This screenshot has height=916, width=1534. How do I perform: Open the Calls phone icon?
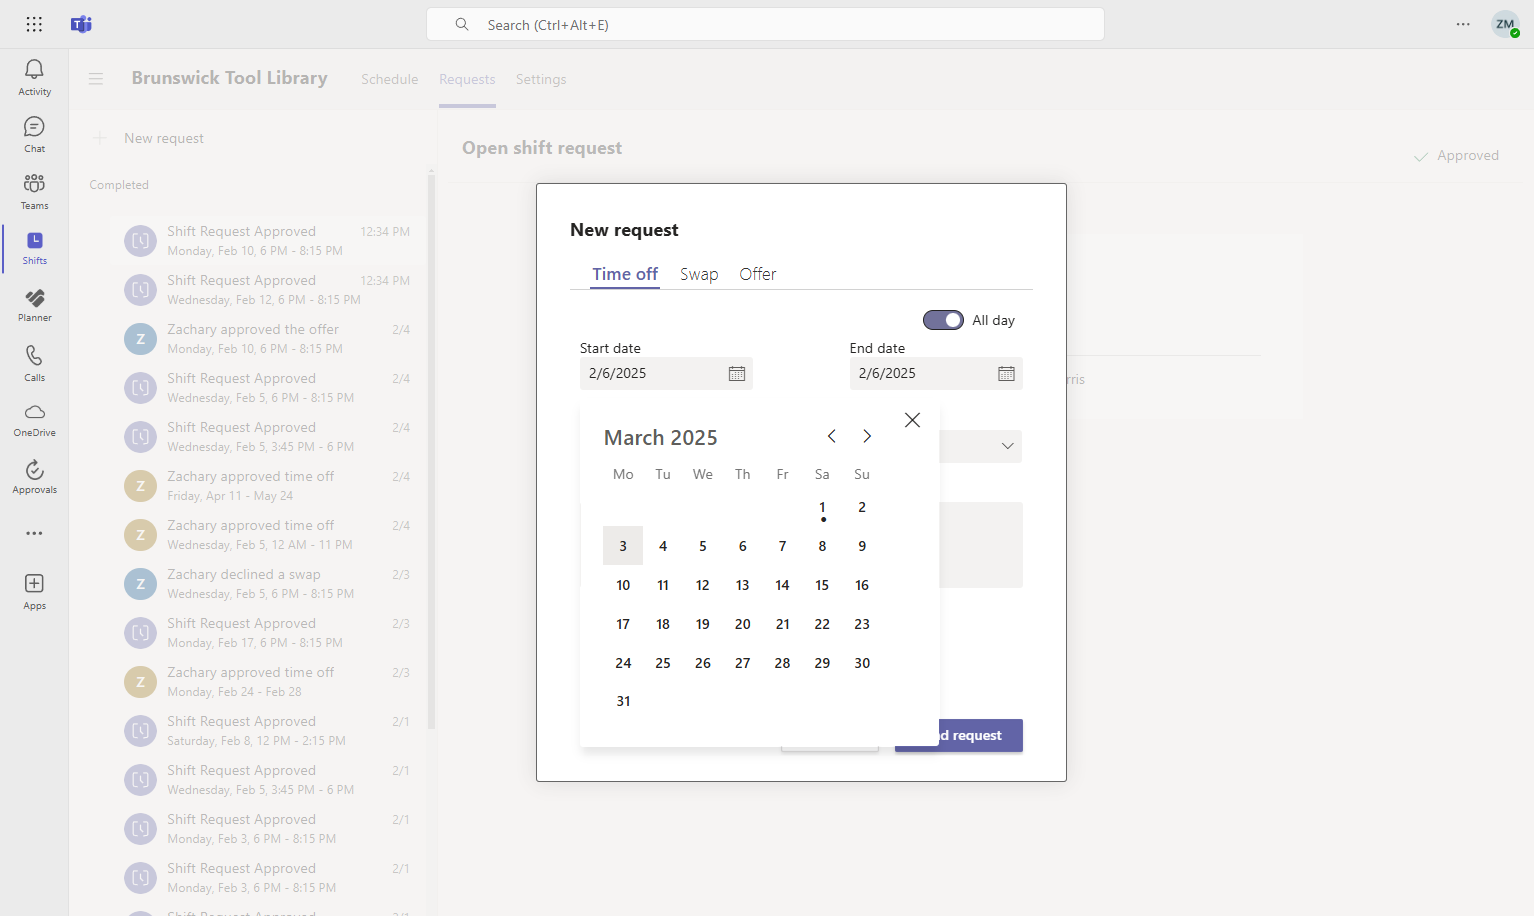(34, 363)
